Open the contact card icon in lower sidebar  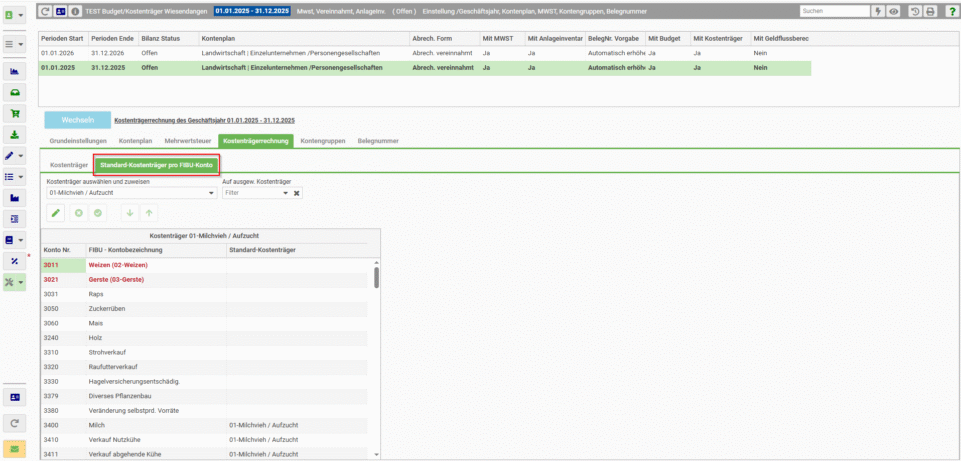point(15,397)
